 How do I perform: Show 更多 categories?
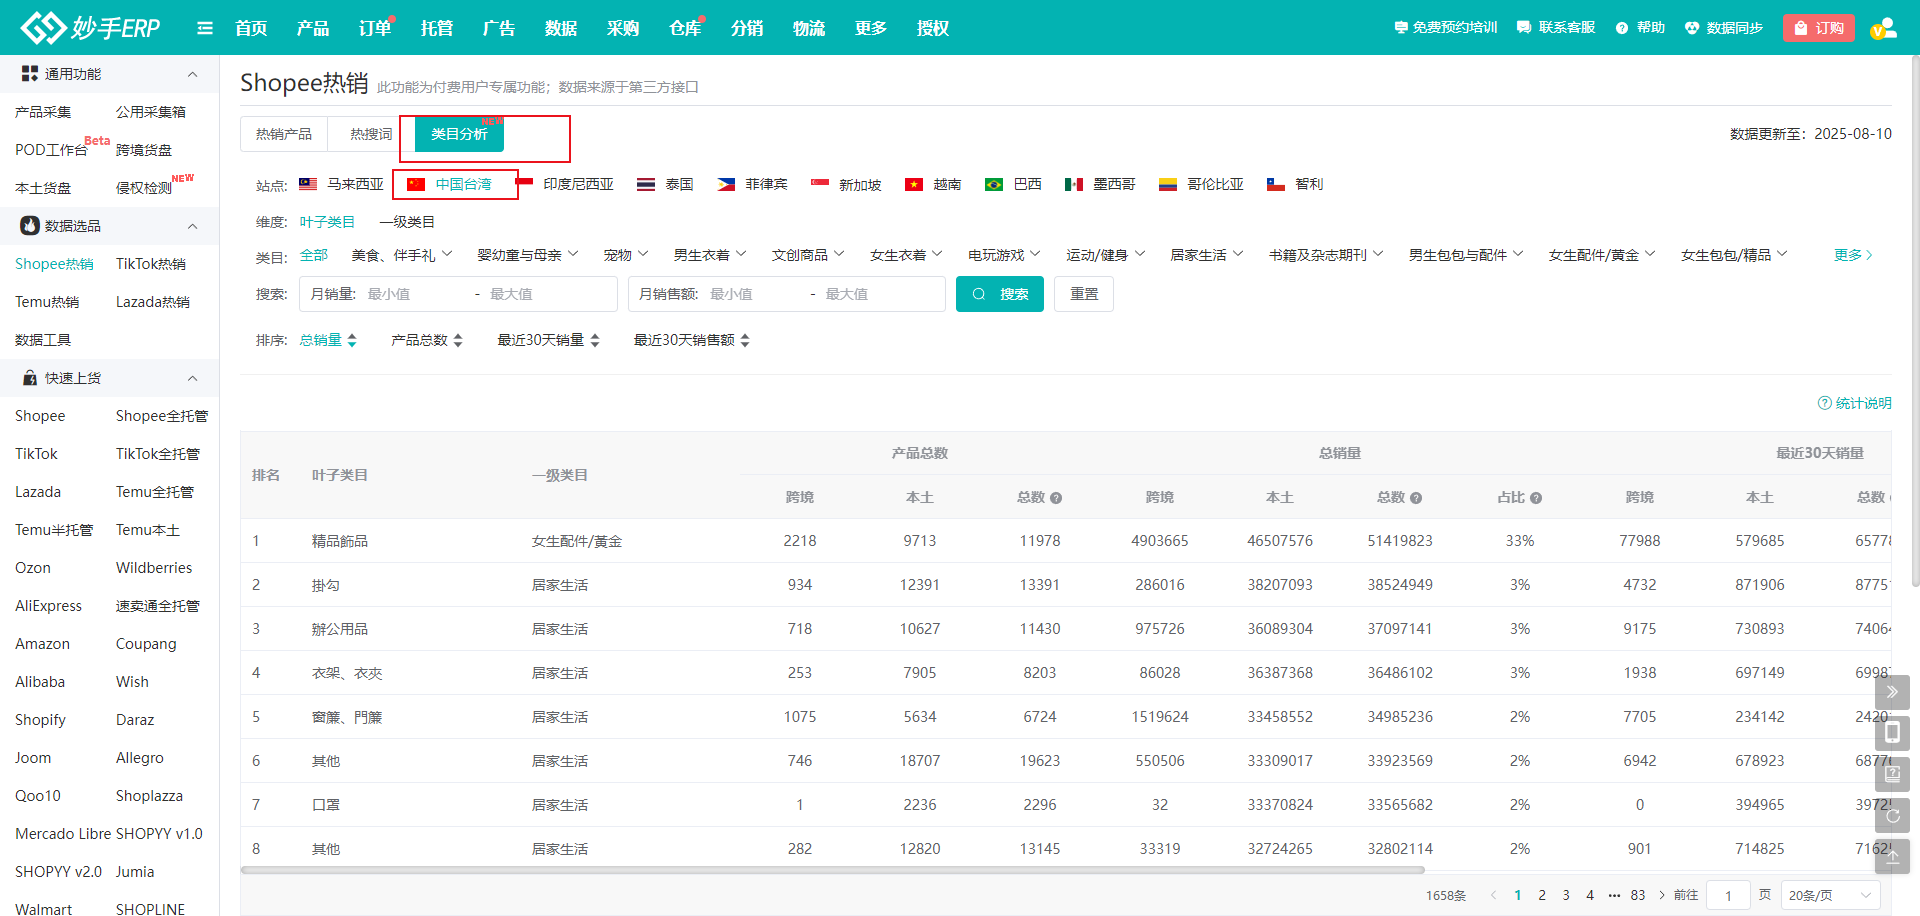[1853, 255]
